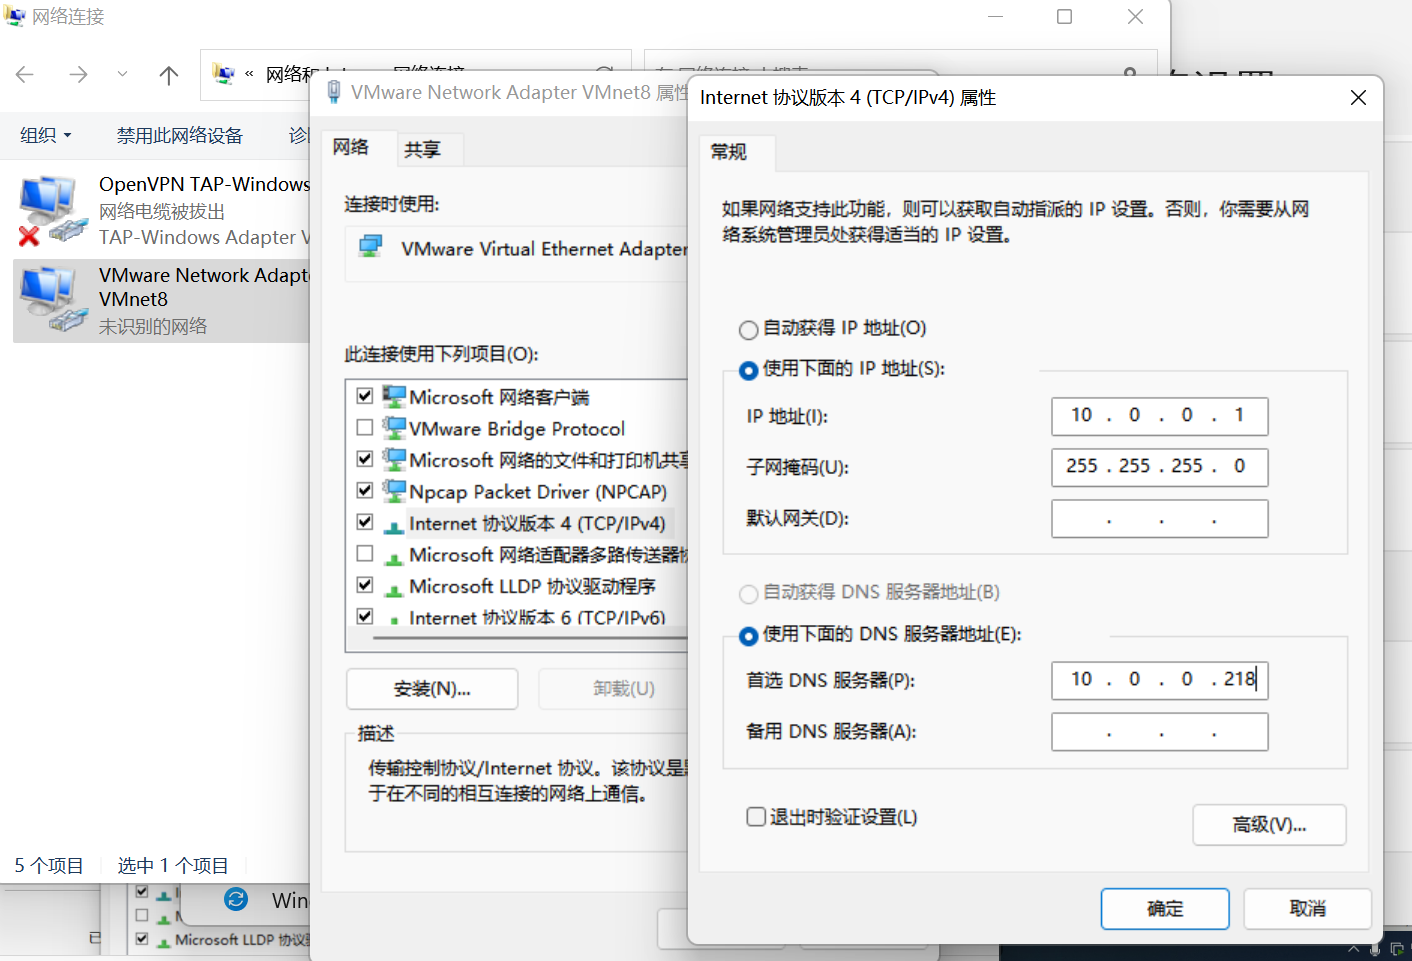
Task: Toggle Microsoft 网络的文件和打印机共享 checkbox
Action: (365, 459)
